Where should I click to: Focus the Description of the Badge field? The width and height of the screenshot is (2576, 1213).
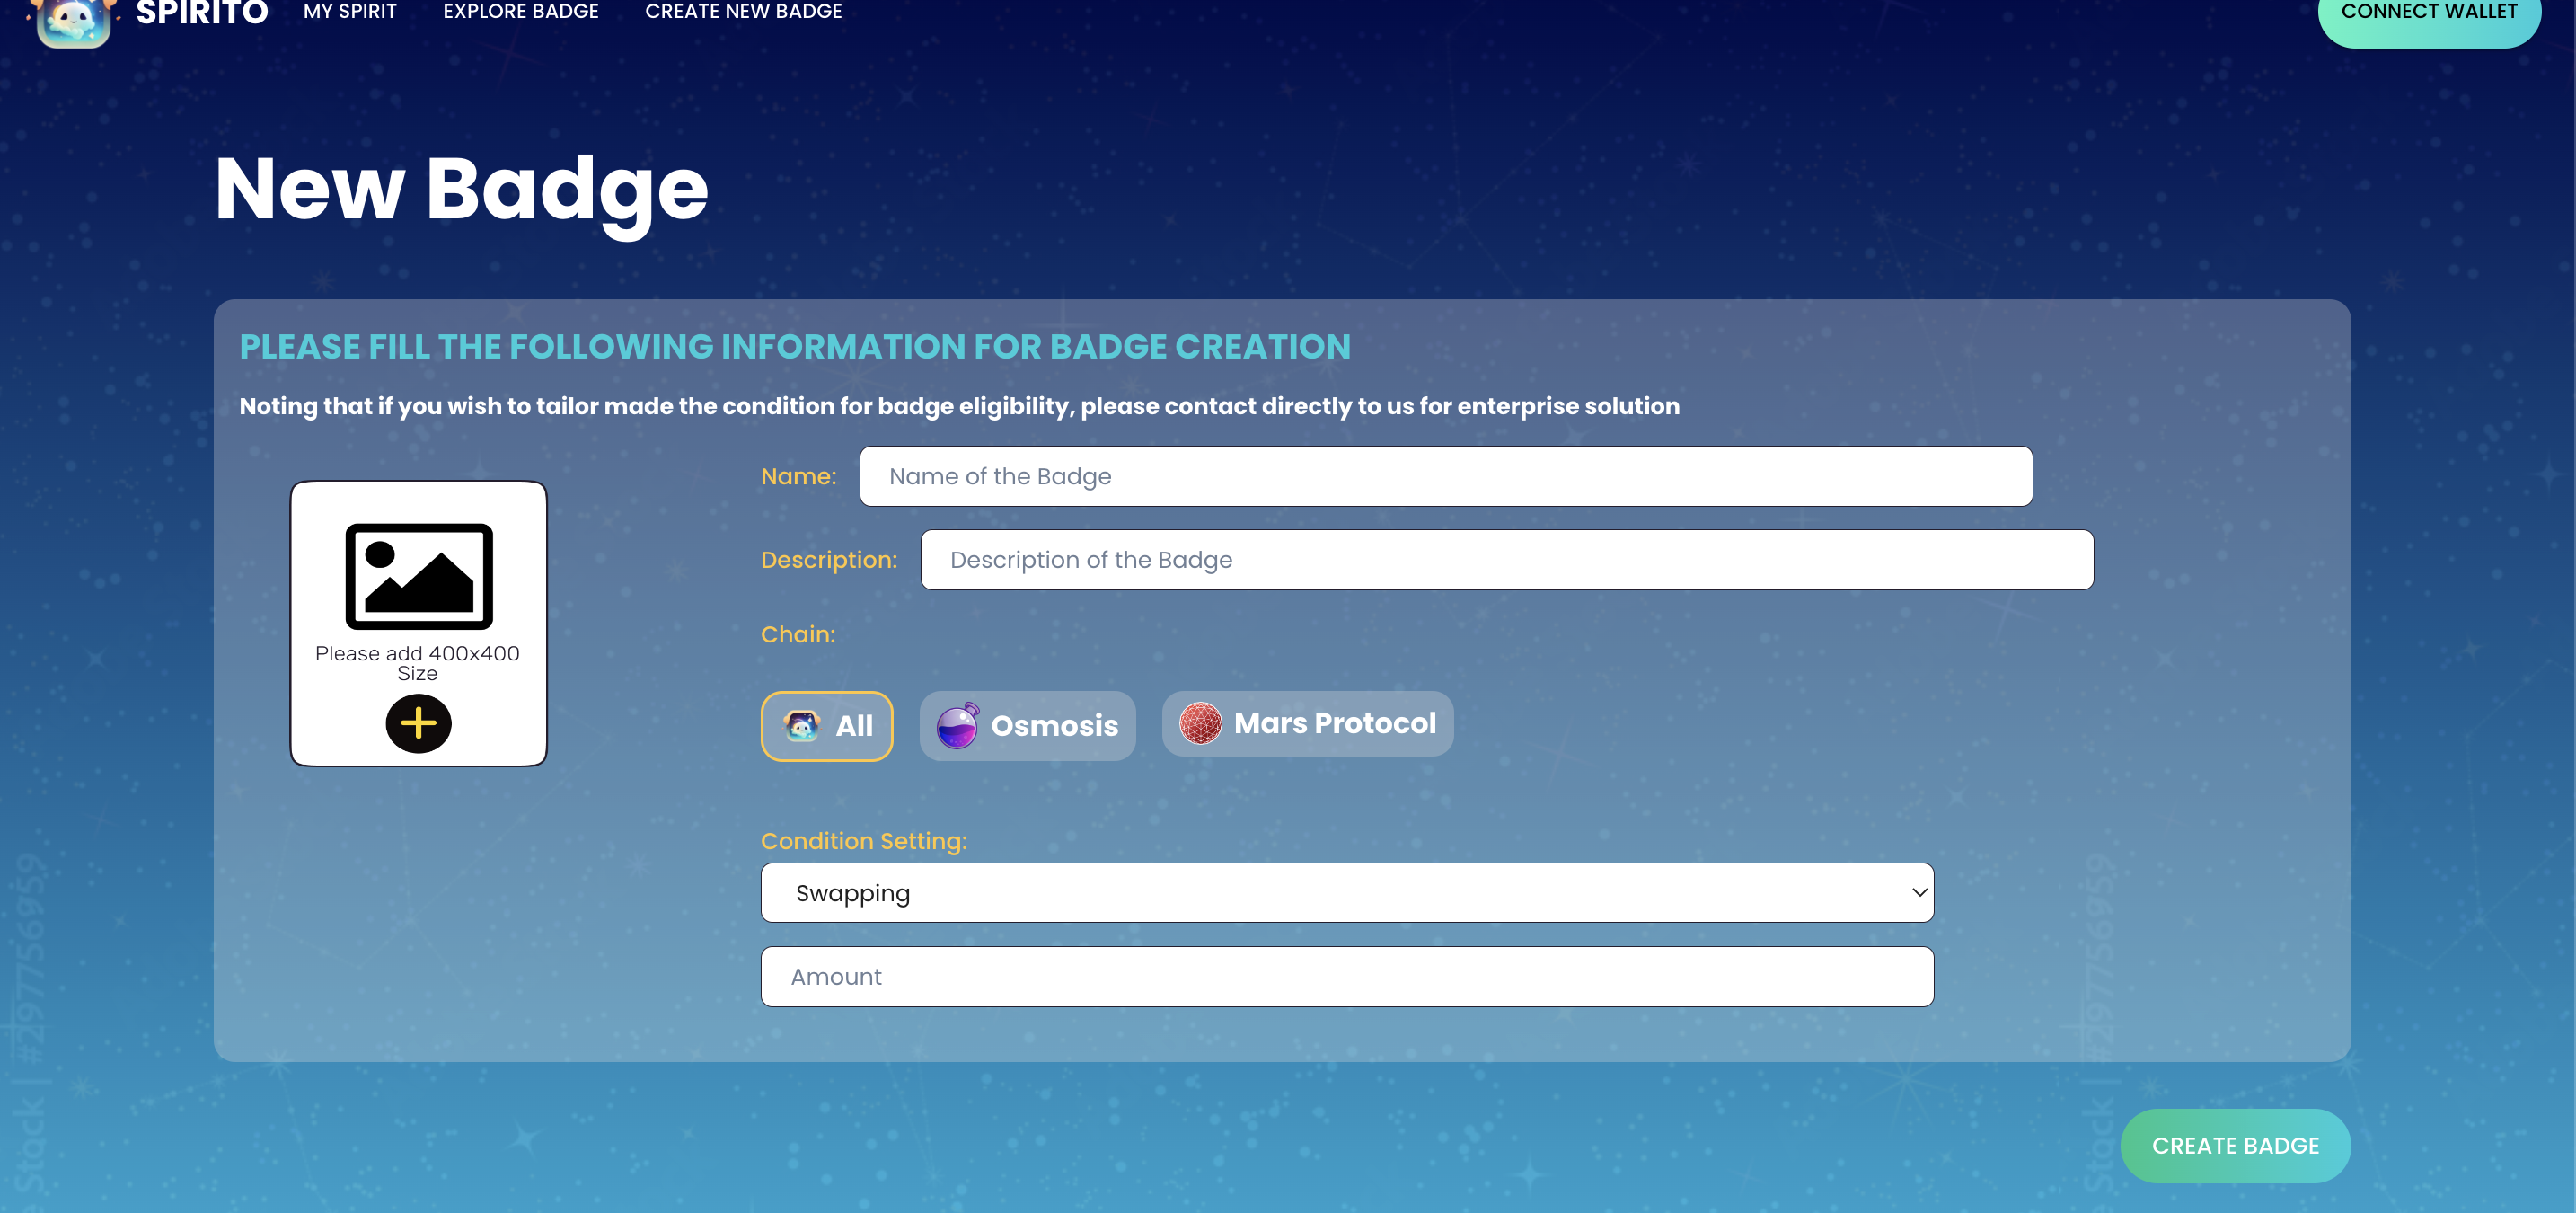1506,560
